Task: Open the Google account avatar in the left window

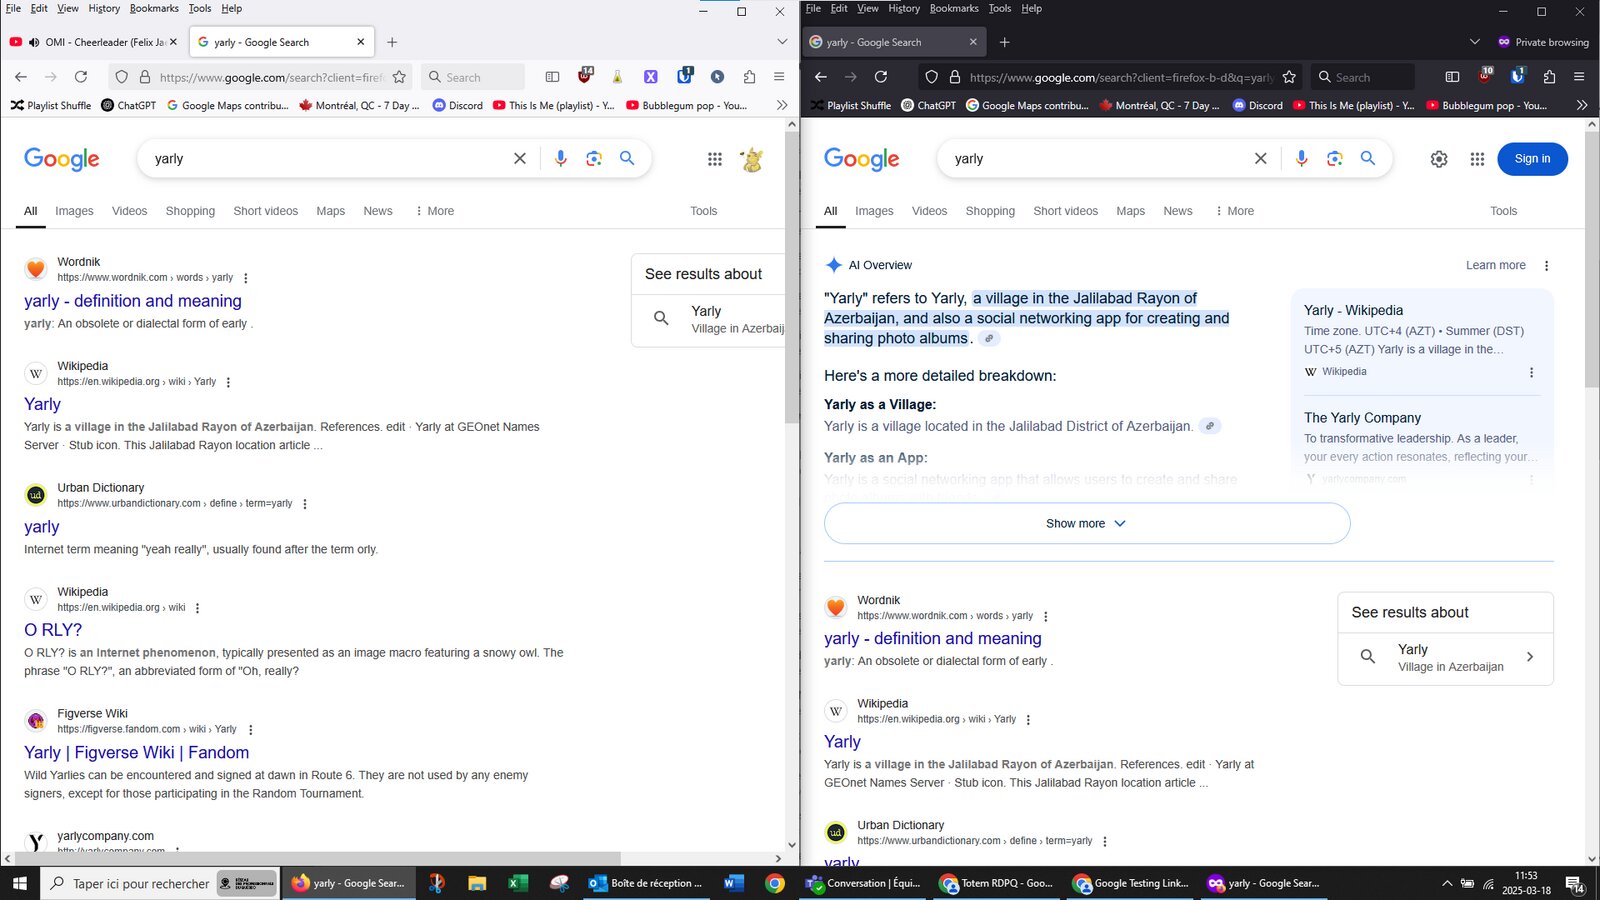Action: tap(752, 159)
